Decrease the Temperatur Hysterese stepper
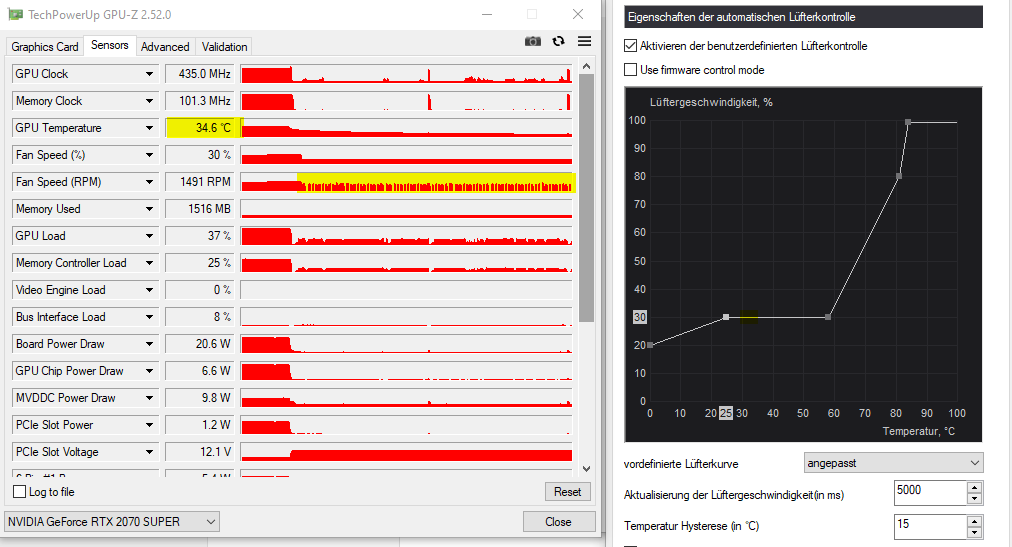 [x=975, y=533]
